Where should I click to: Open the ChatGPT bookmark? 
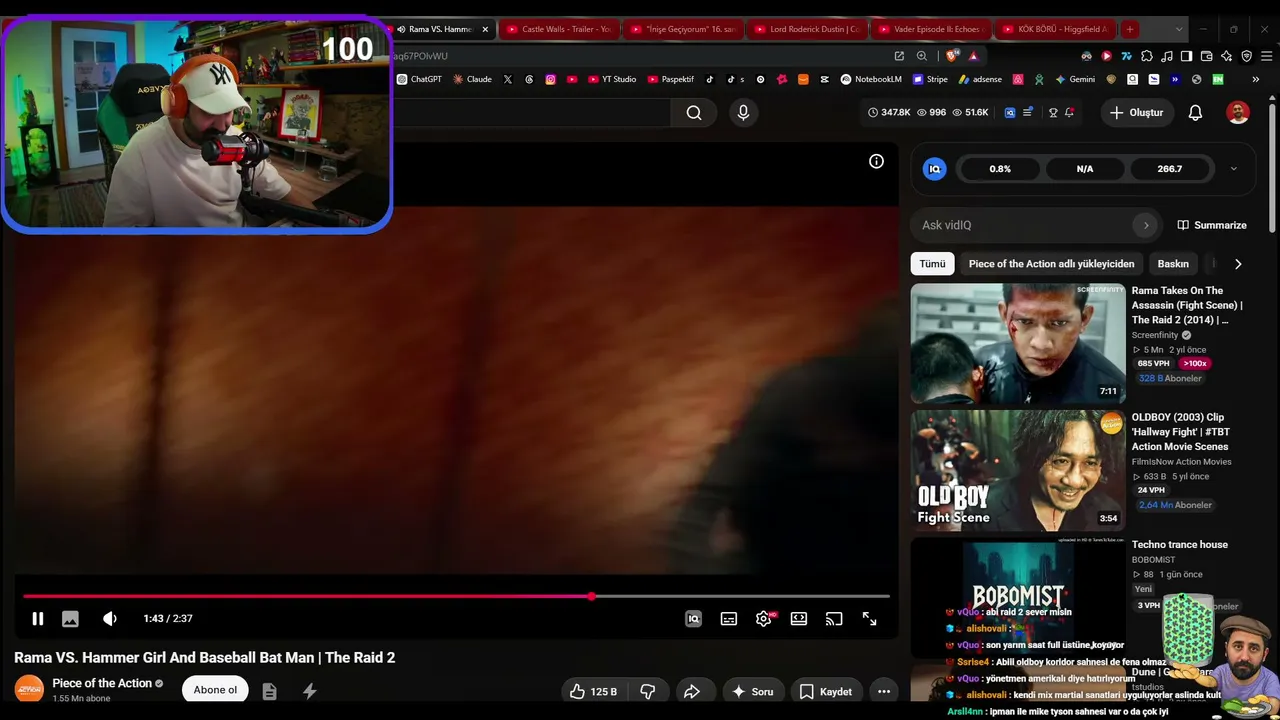(419, 79)
